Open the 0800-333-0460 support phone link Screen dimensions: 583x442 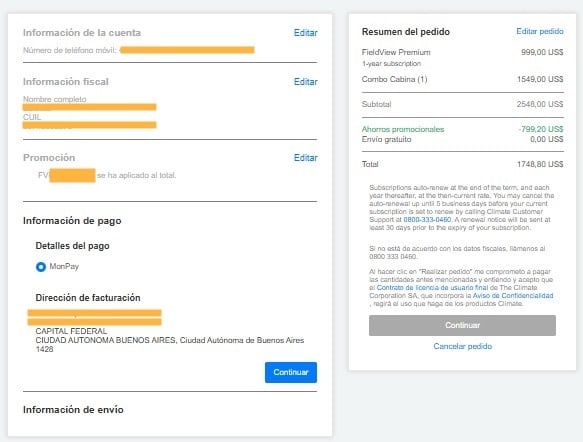tap(427, 220)
